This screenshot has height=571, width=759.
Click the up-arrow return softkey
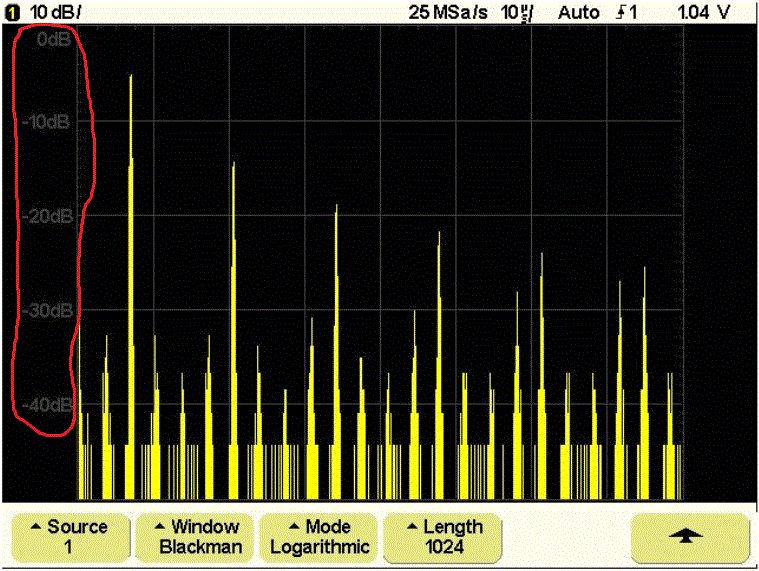point(690,538)
